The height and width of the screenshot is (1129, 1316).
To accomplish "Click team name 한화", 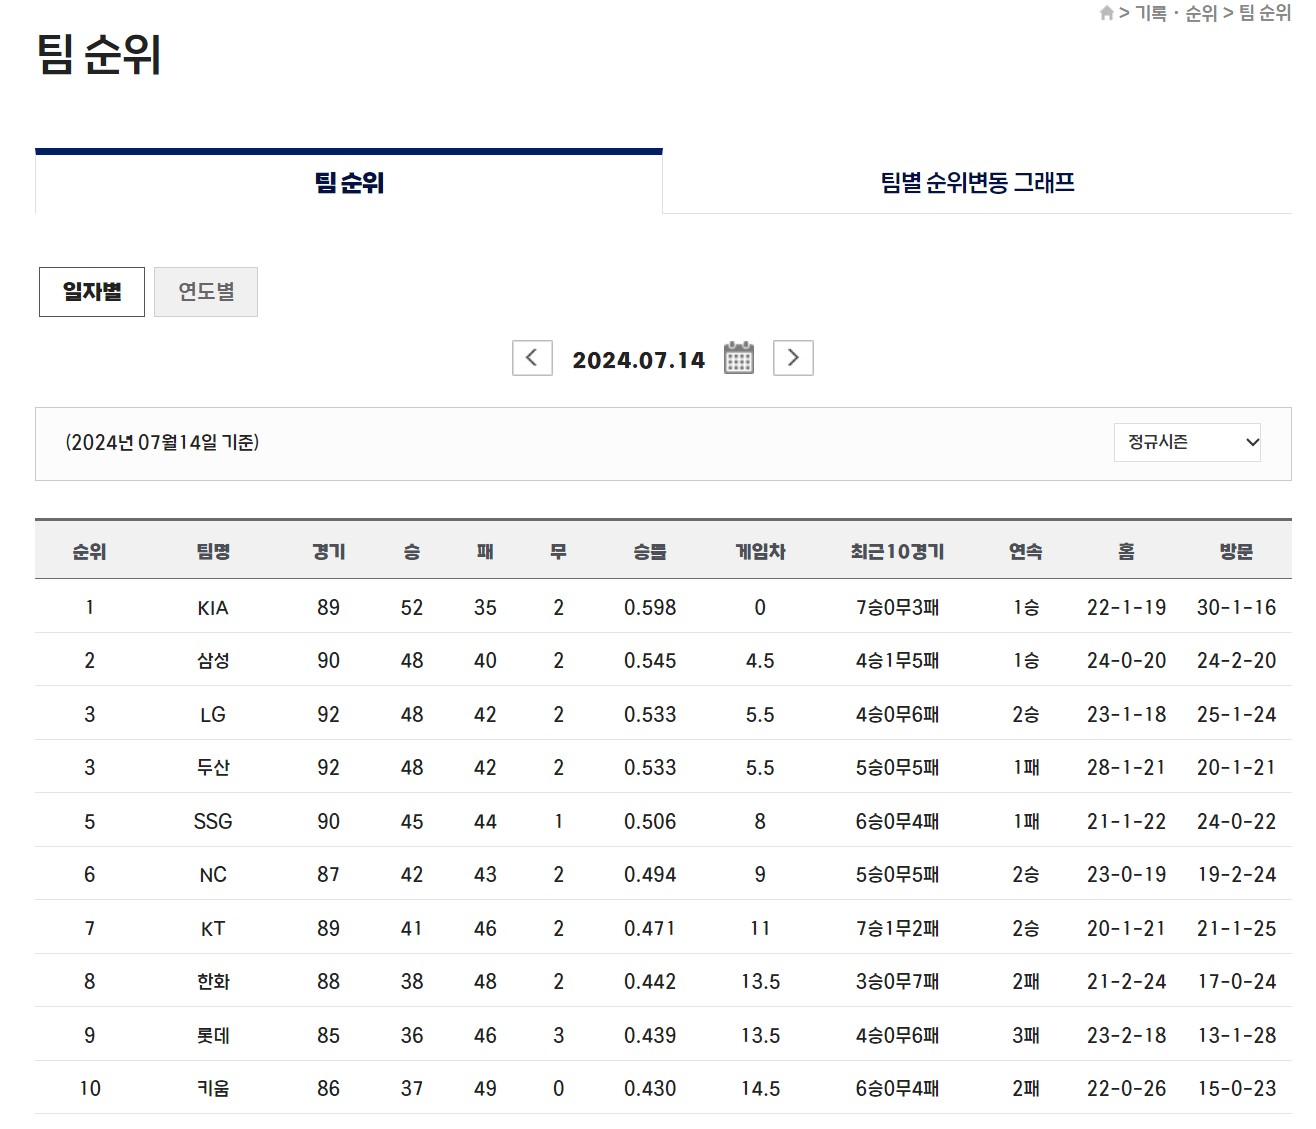I will coord(213,982).
